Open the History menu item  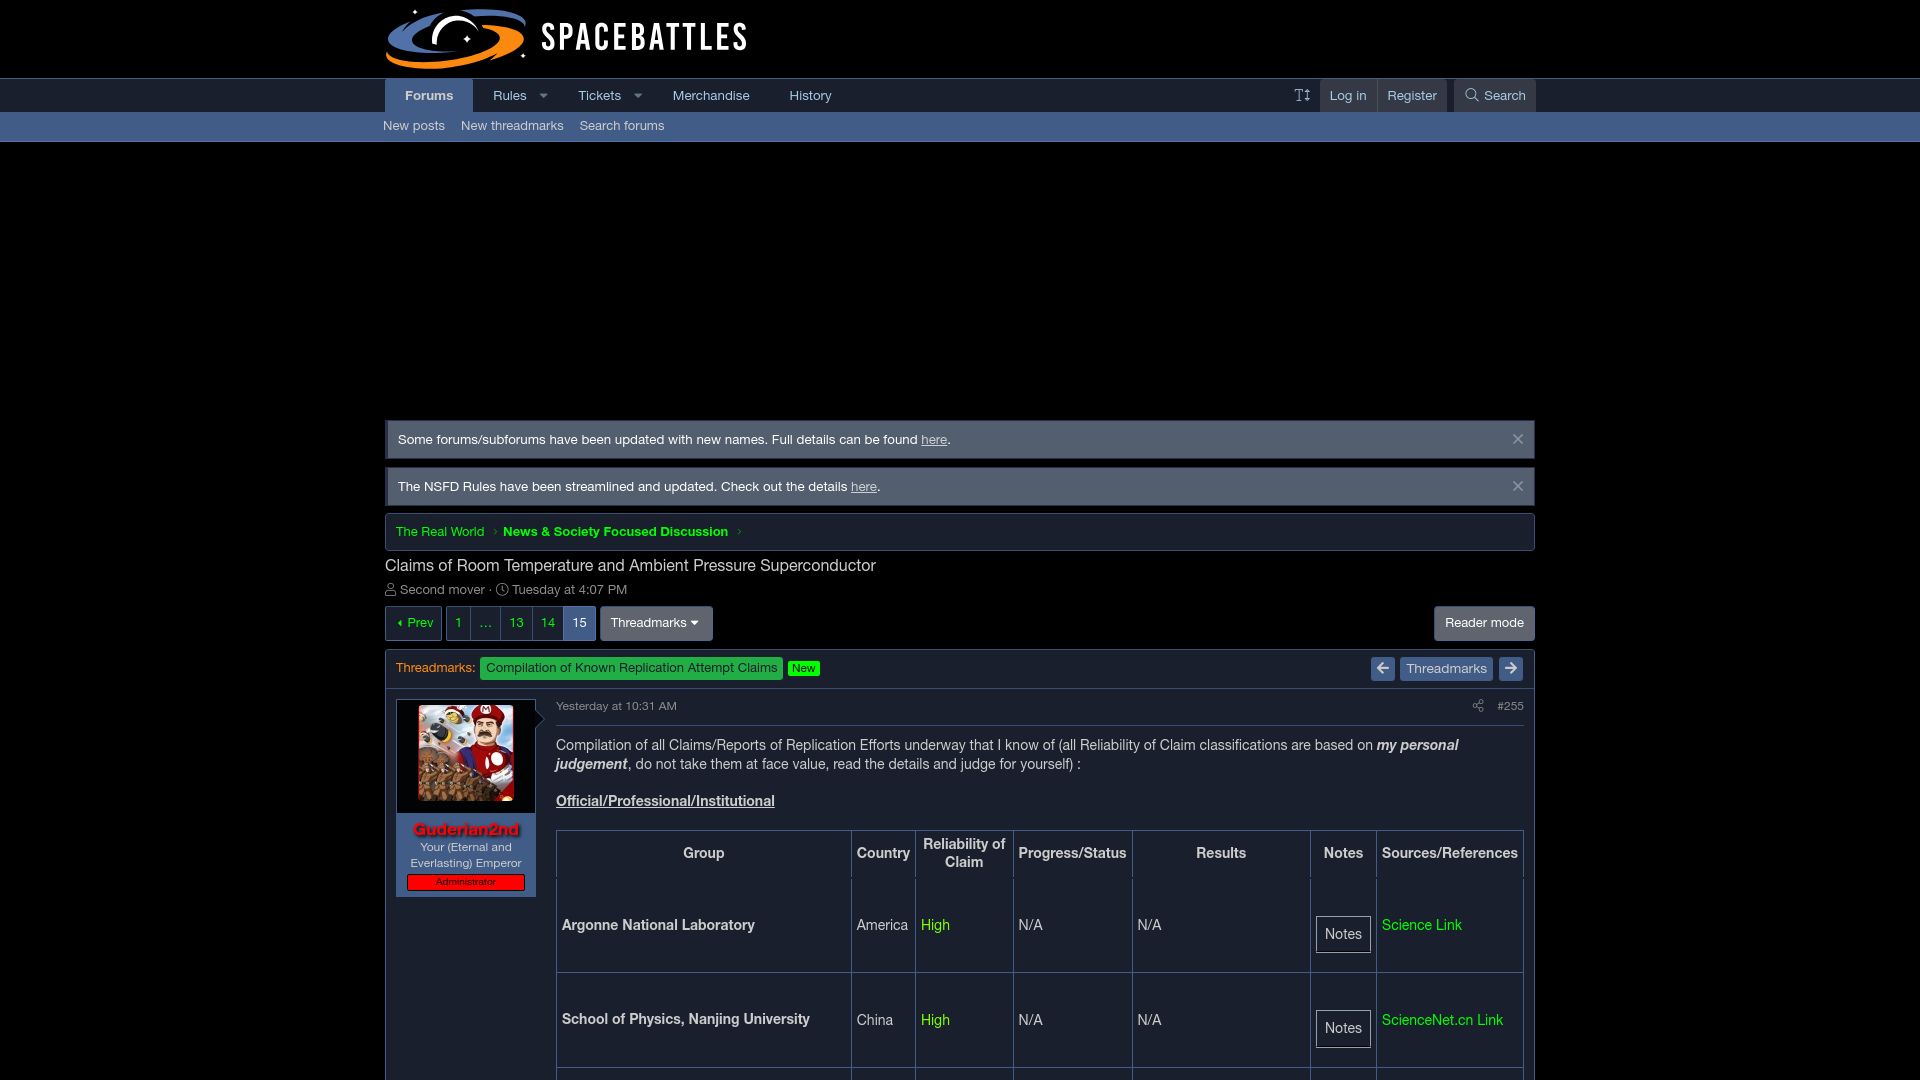810,95
